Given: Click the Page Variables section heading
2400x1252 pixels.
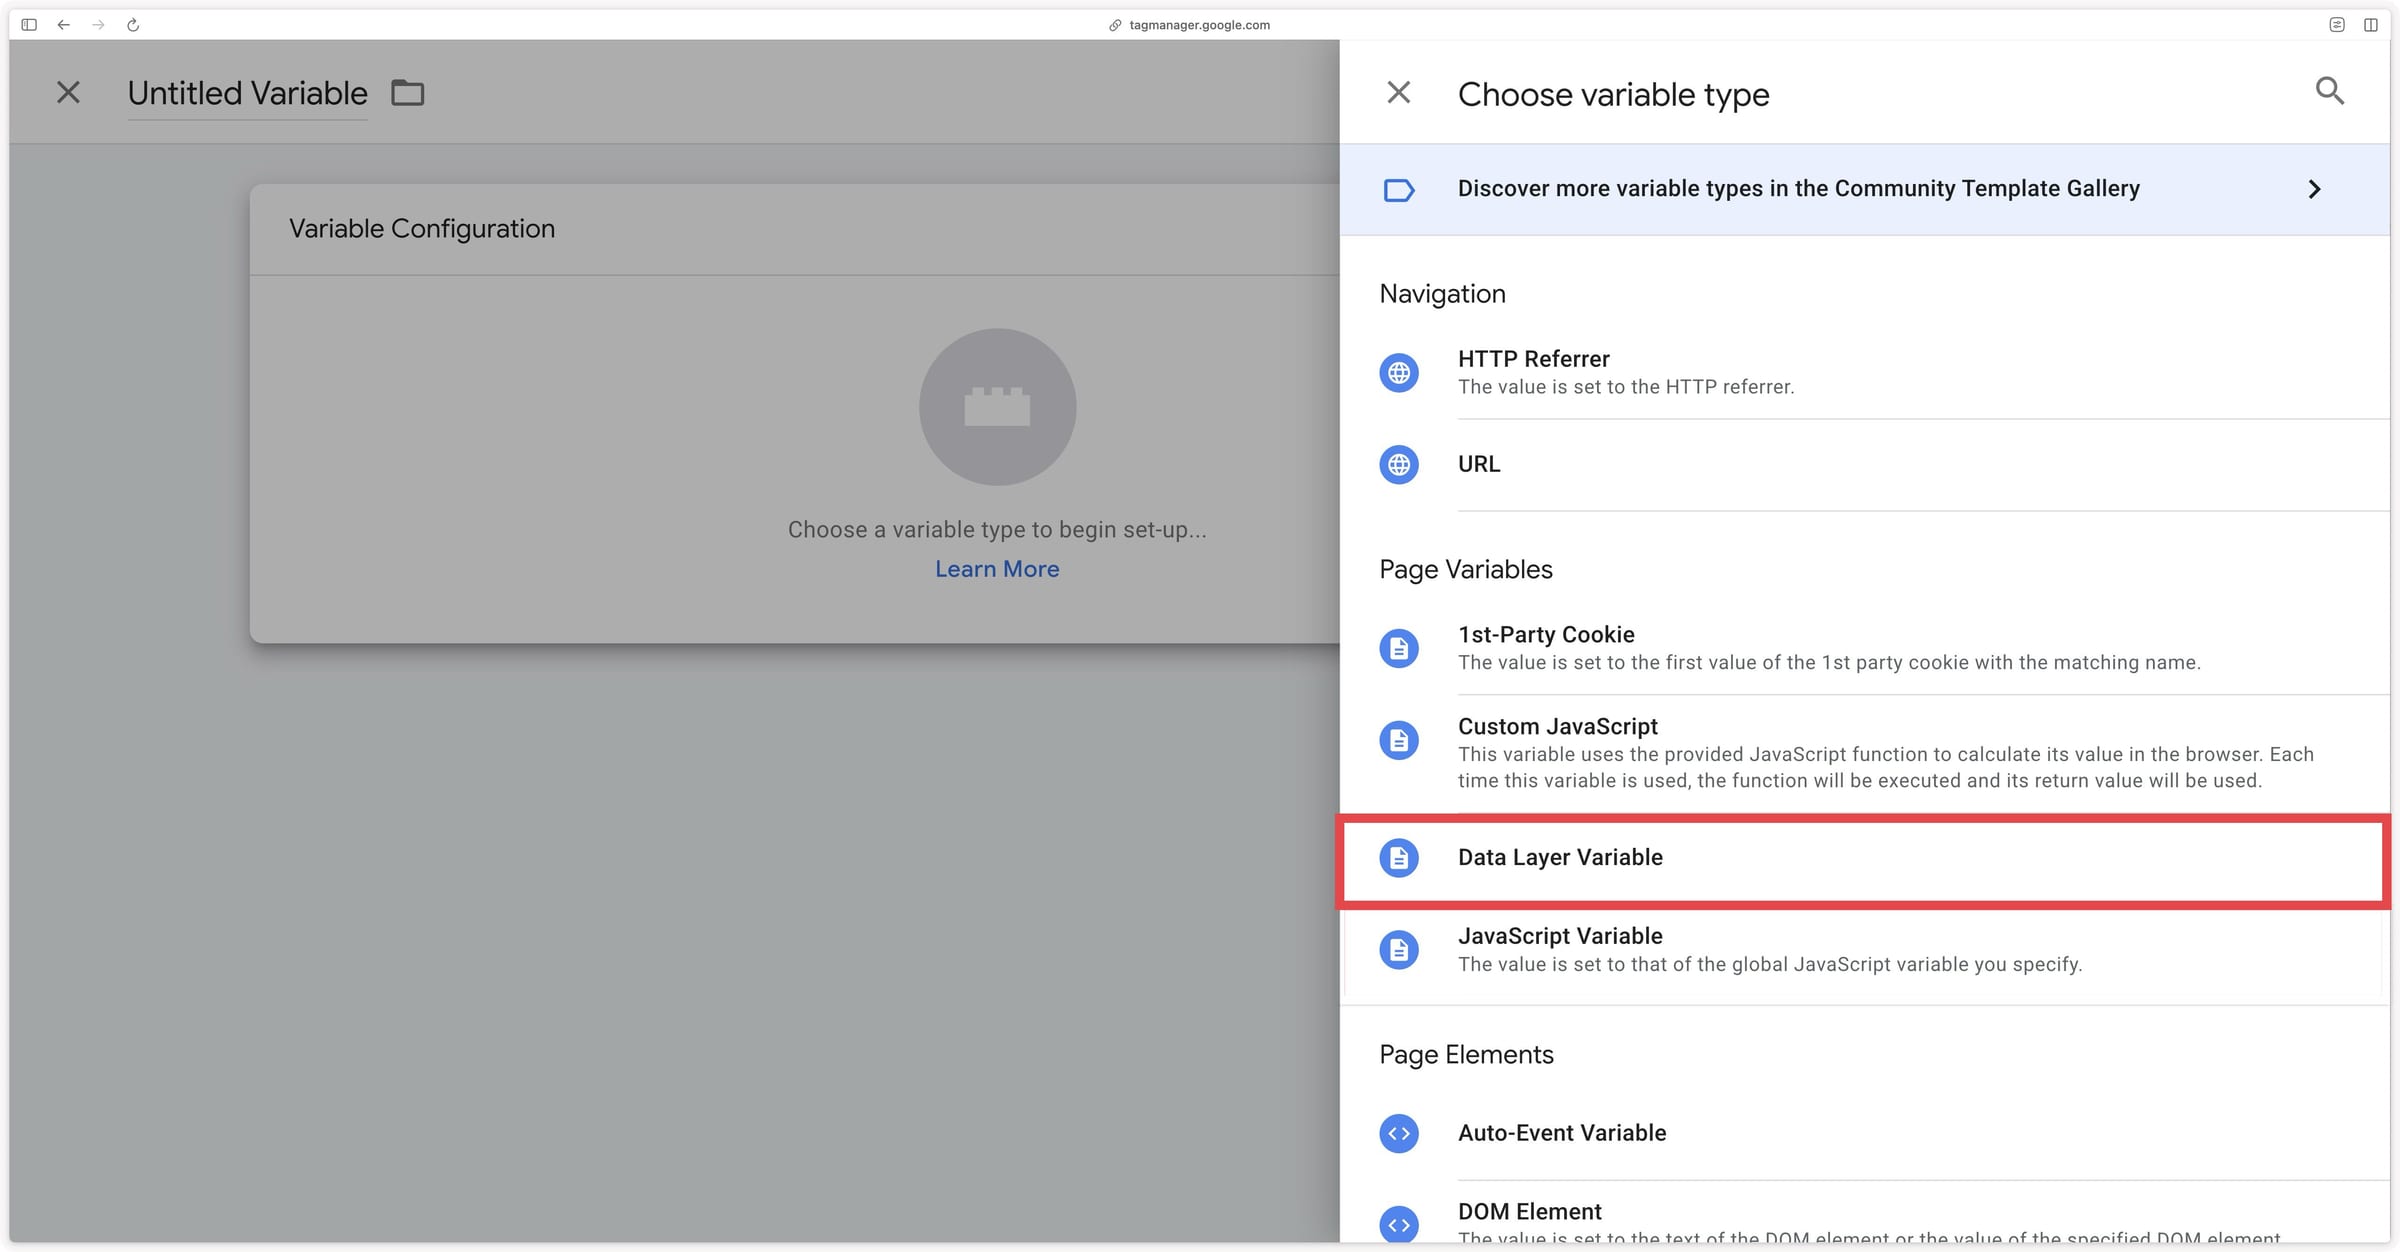Looking at the screenshot, I should coord(1465,570).
